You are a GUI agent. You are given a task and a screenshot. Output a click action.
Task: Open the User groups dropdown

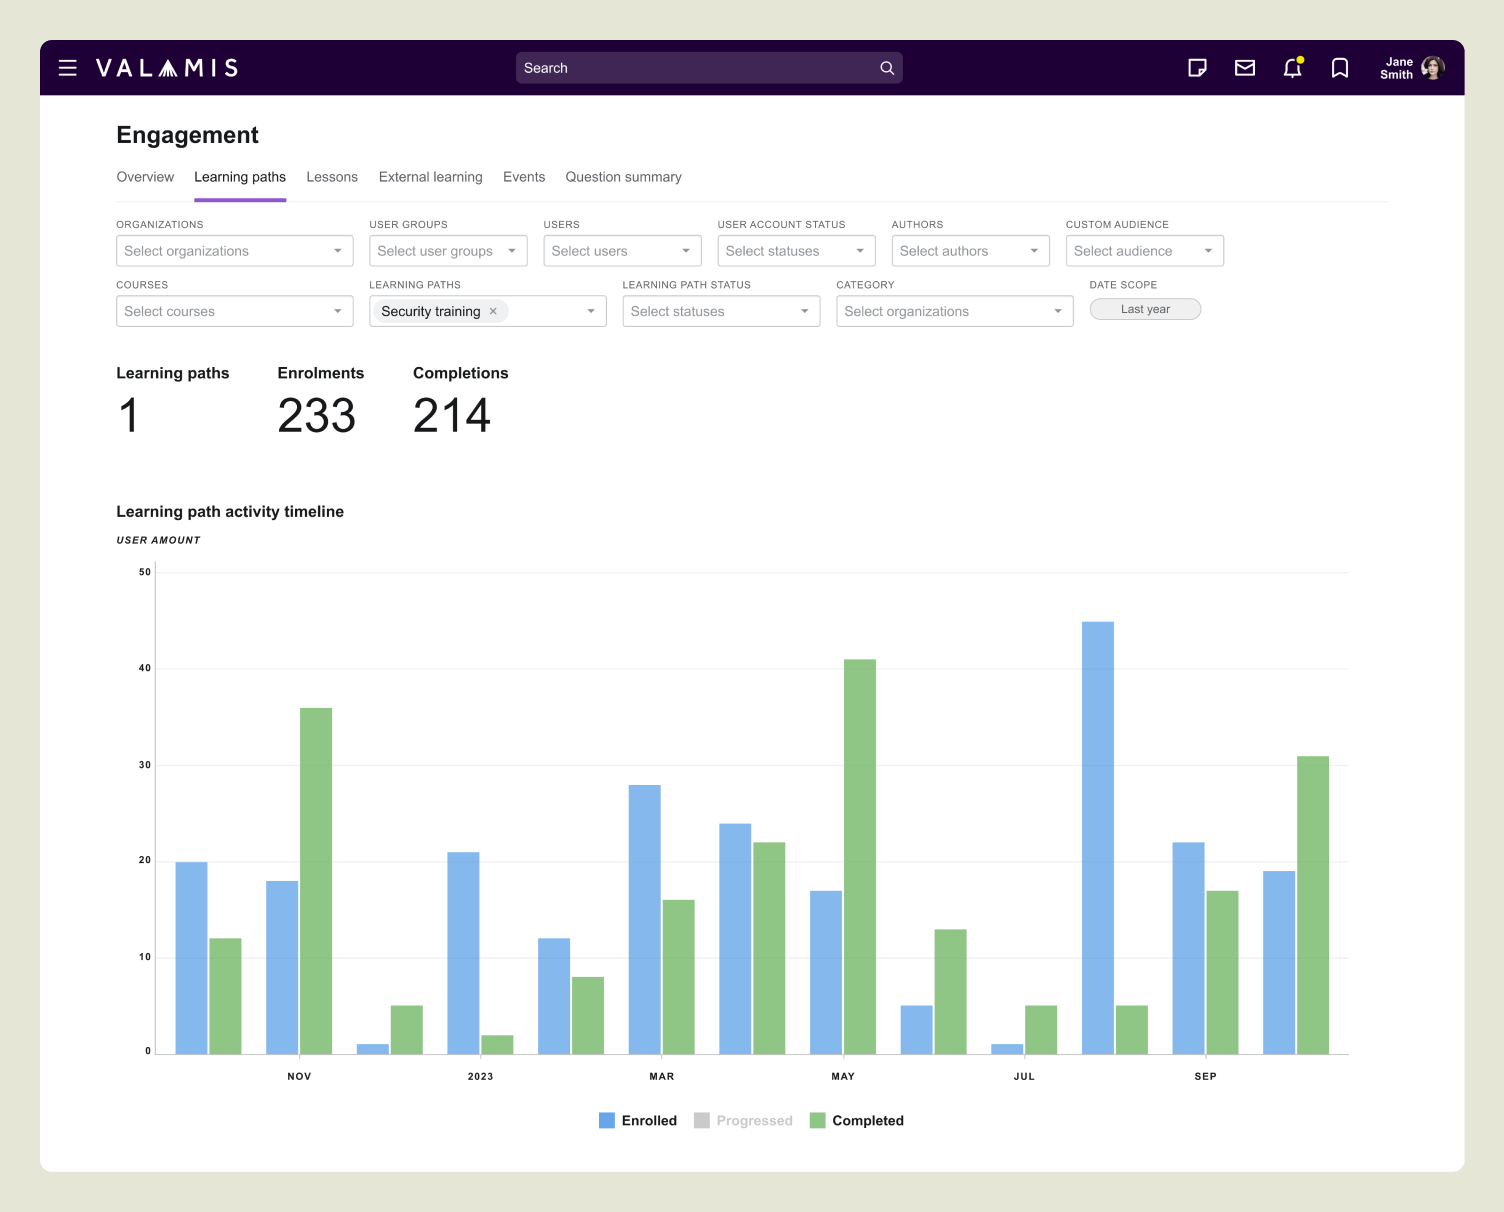[x=448, y=251]
